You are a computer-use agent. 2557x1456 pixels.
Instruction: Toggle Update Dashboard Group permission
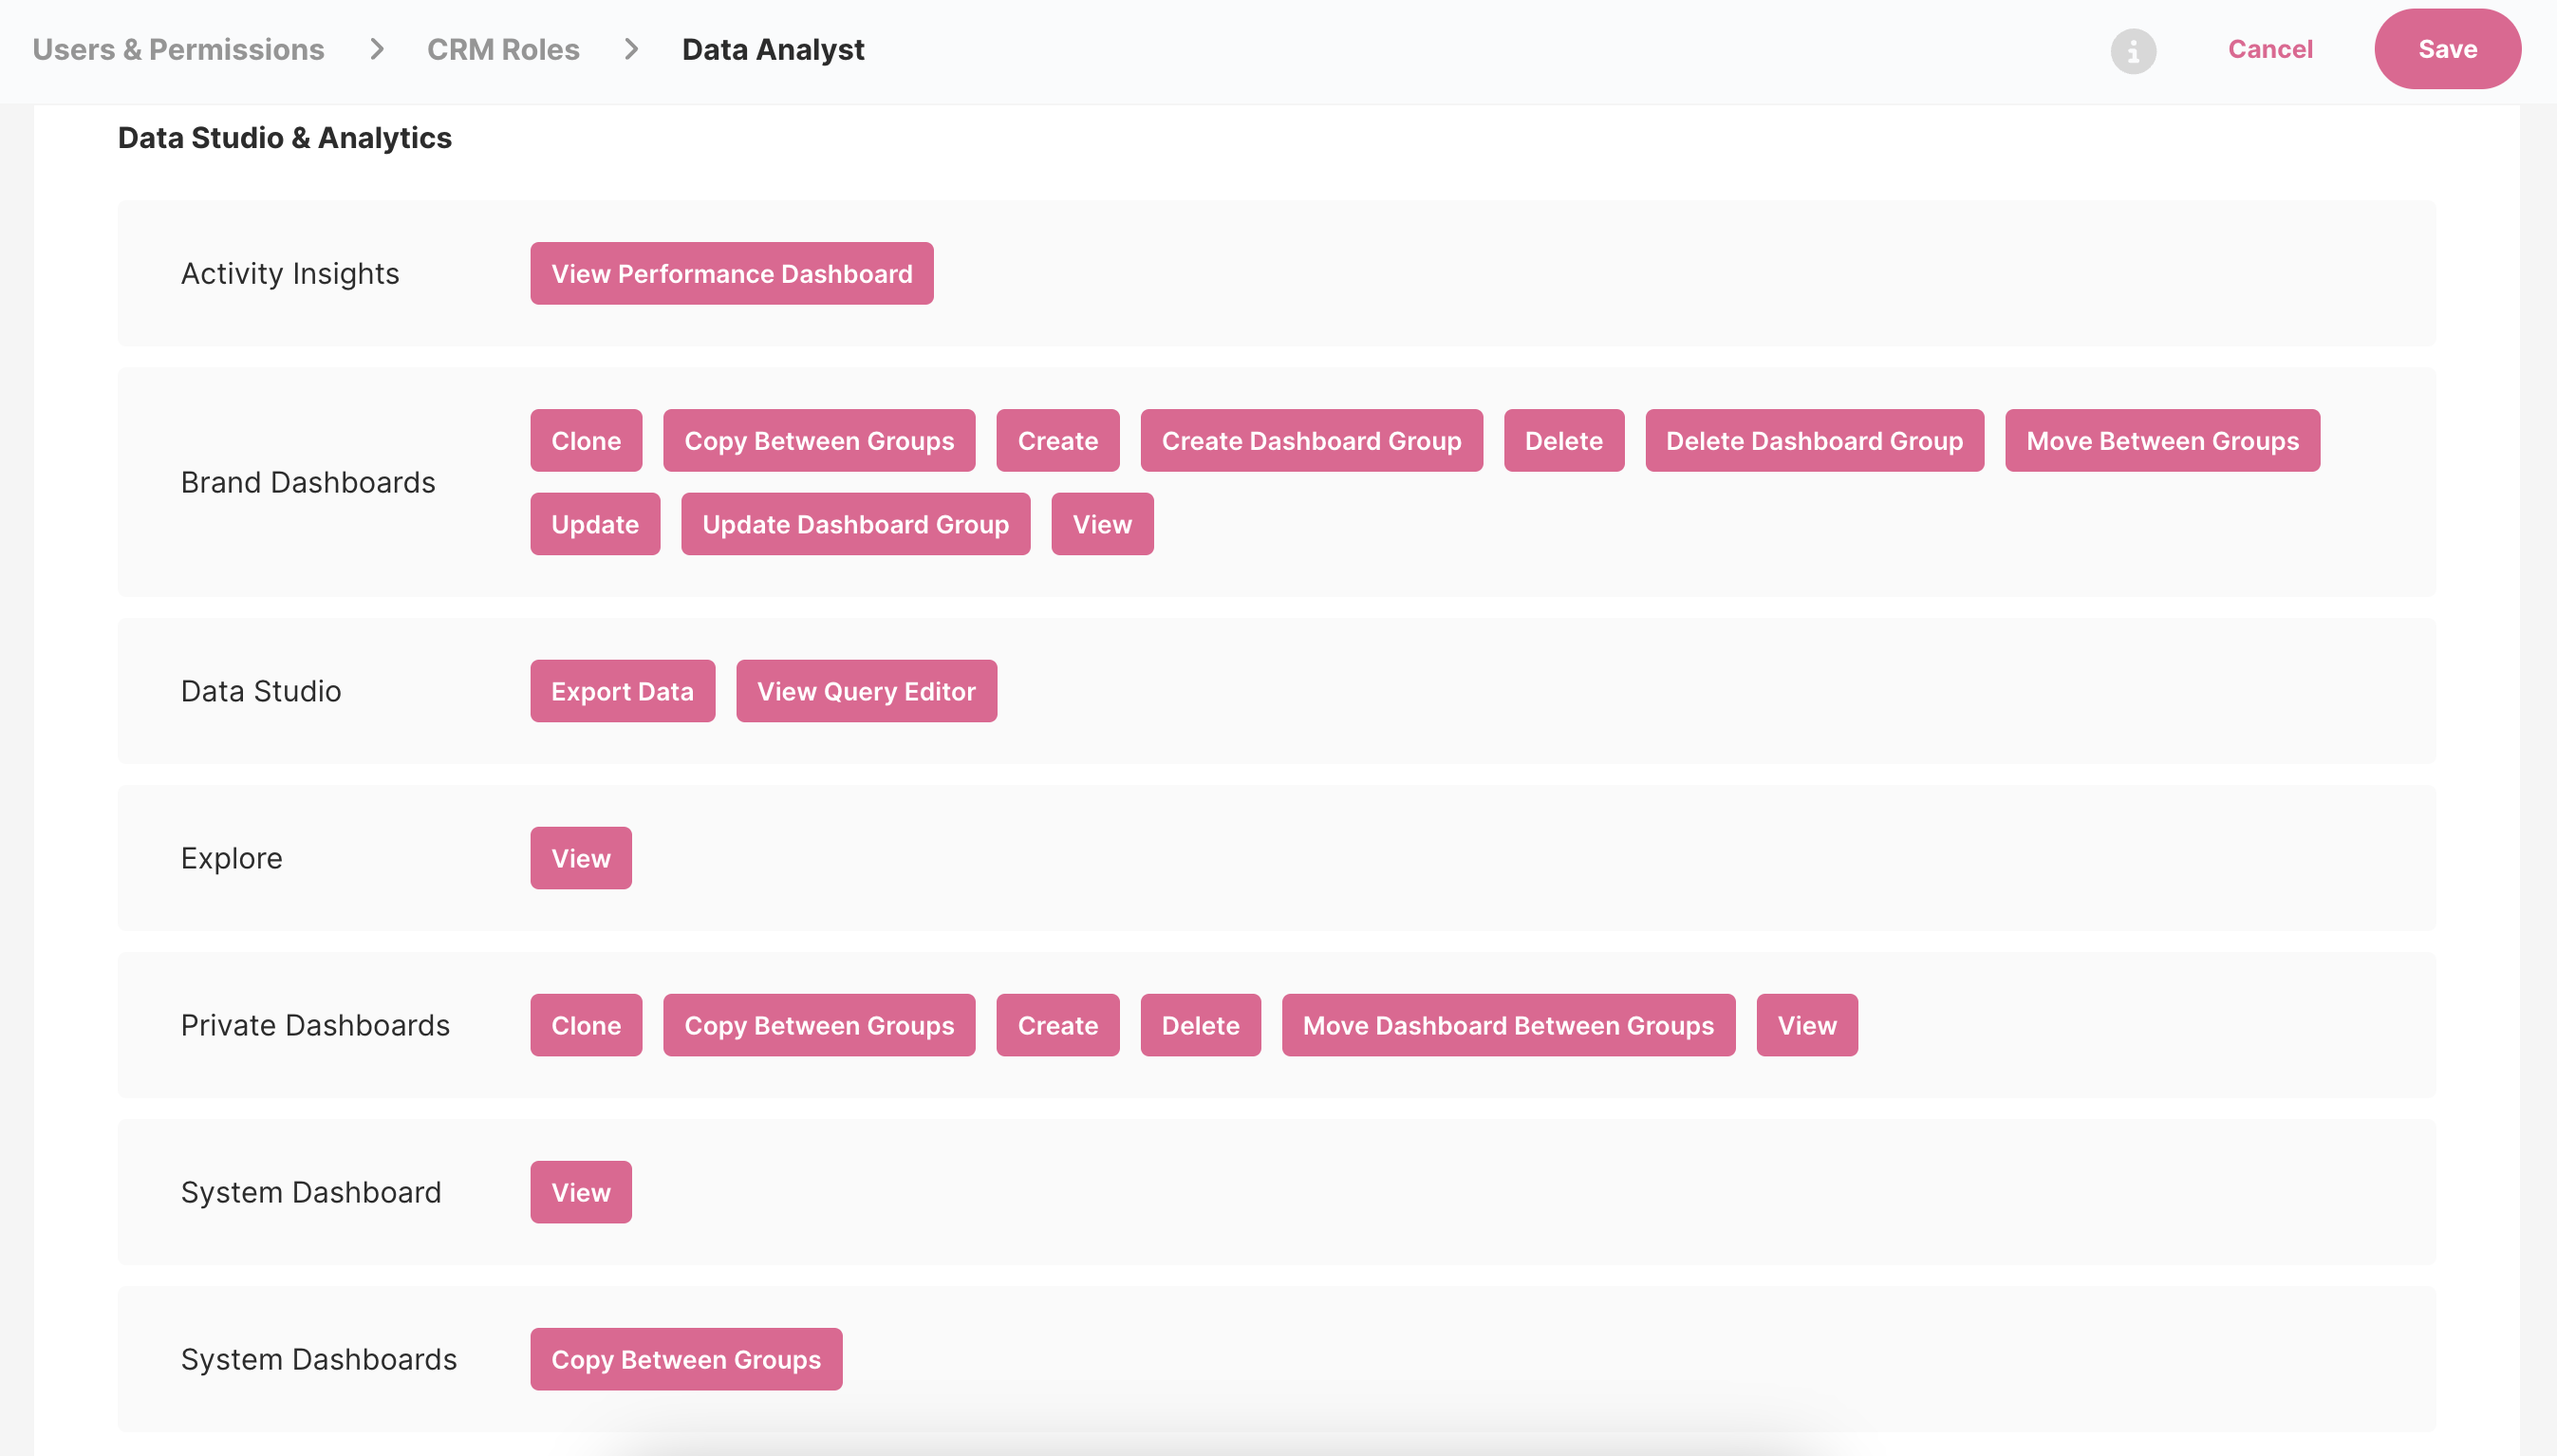(855, 524)
